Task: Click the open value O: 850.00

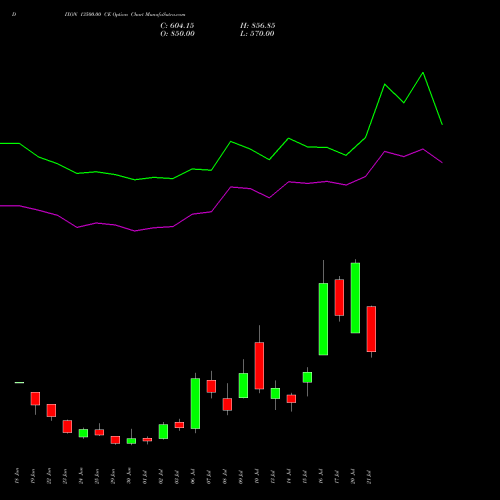Action: (177, 34)
